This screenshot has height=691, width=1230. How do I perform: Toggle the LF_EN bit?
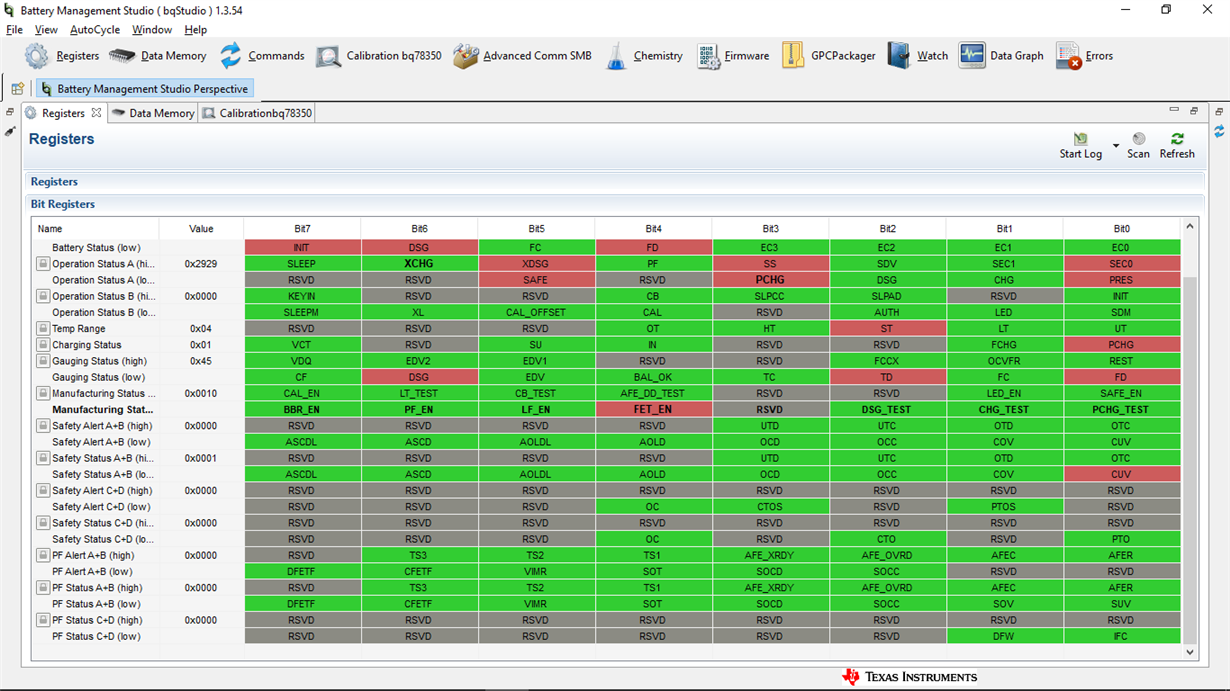pos(535,409)
